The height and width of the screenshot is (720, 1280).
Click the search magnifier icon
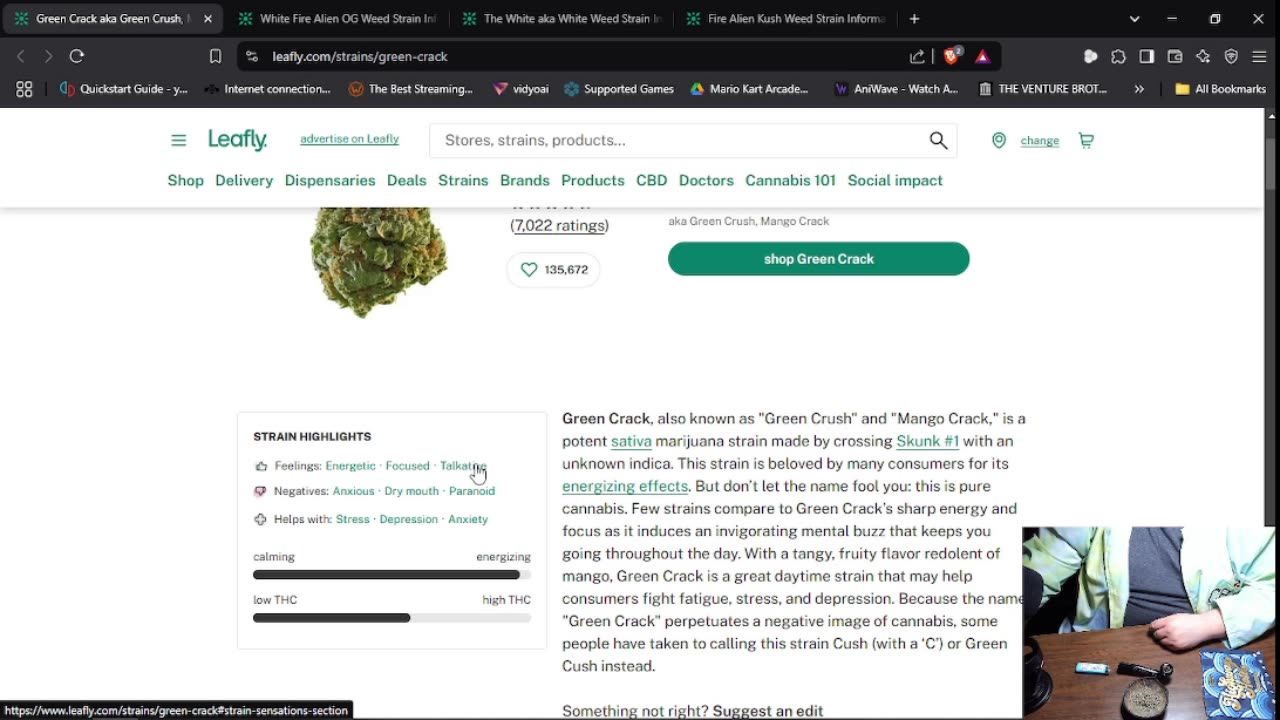pos(938,140)
